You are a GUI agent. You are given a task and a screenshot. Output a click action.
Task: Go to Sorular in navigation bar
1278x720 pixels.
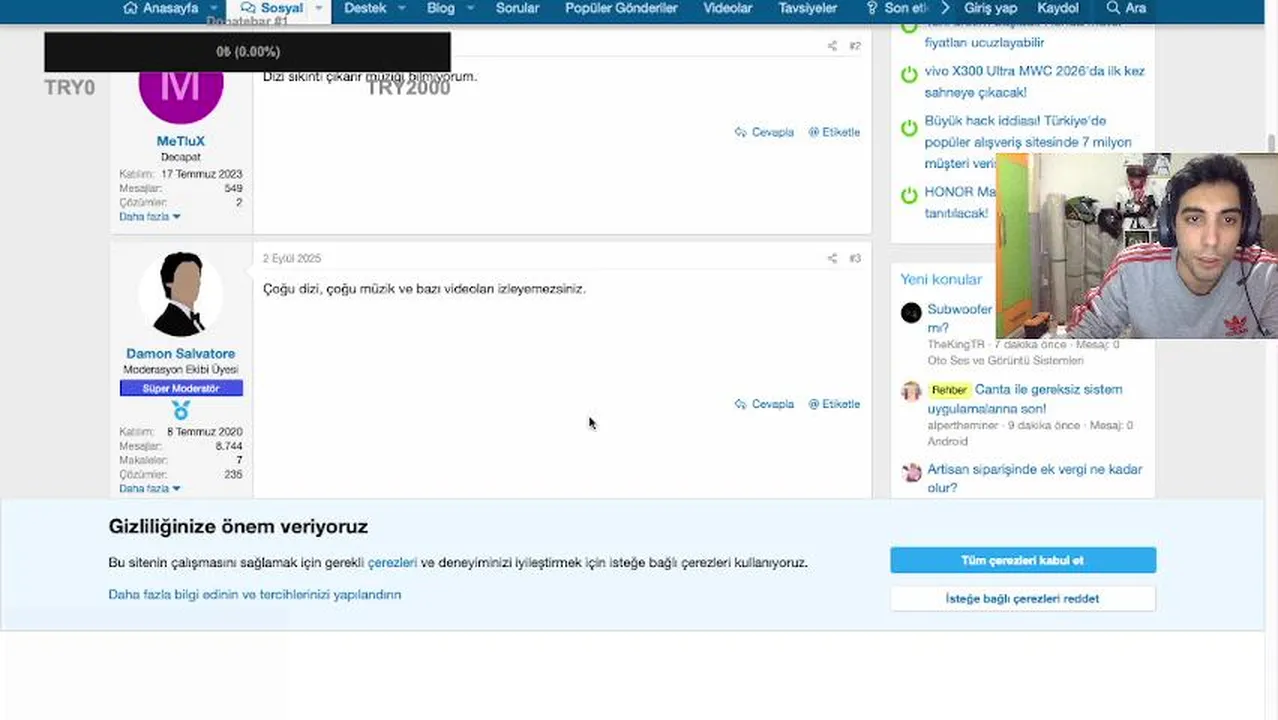pos(517,8)
